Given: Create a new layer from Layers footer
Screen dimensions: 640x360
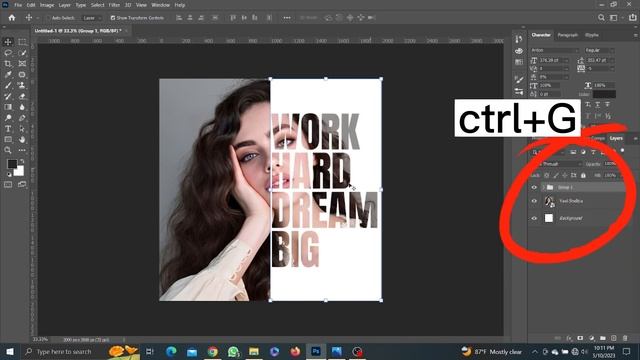Looking at the screenshot, I should click(613, 338).
